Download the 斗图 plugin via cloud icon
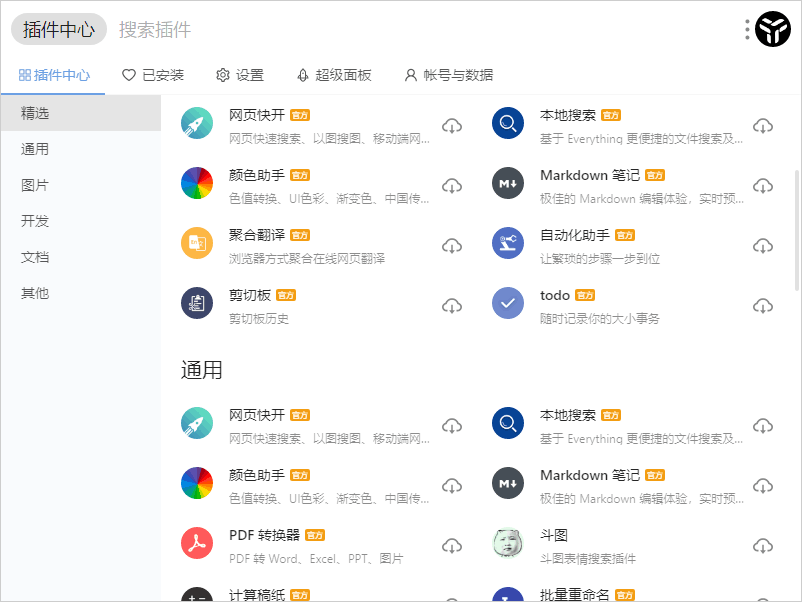The width and height of the screenshot is (802, 602). (x=763, y=546)
